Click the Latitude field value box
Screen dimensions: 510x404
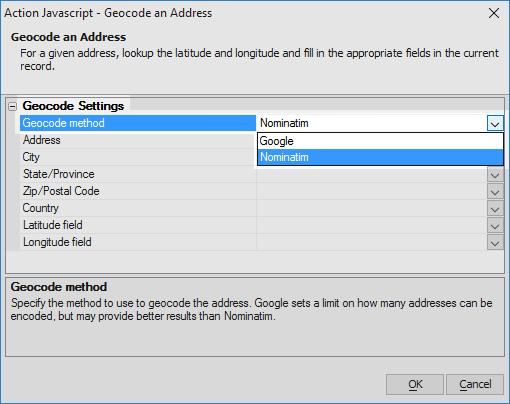coord(372,225)
